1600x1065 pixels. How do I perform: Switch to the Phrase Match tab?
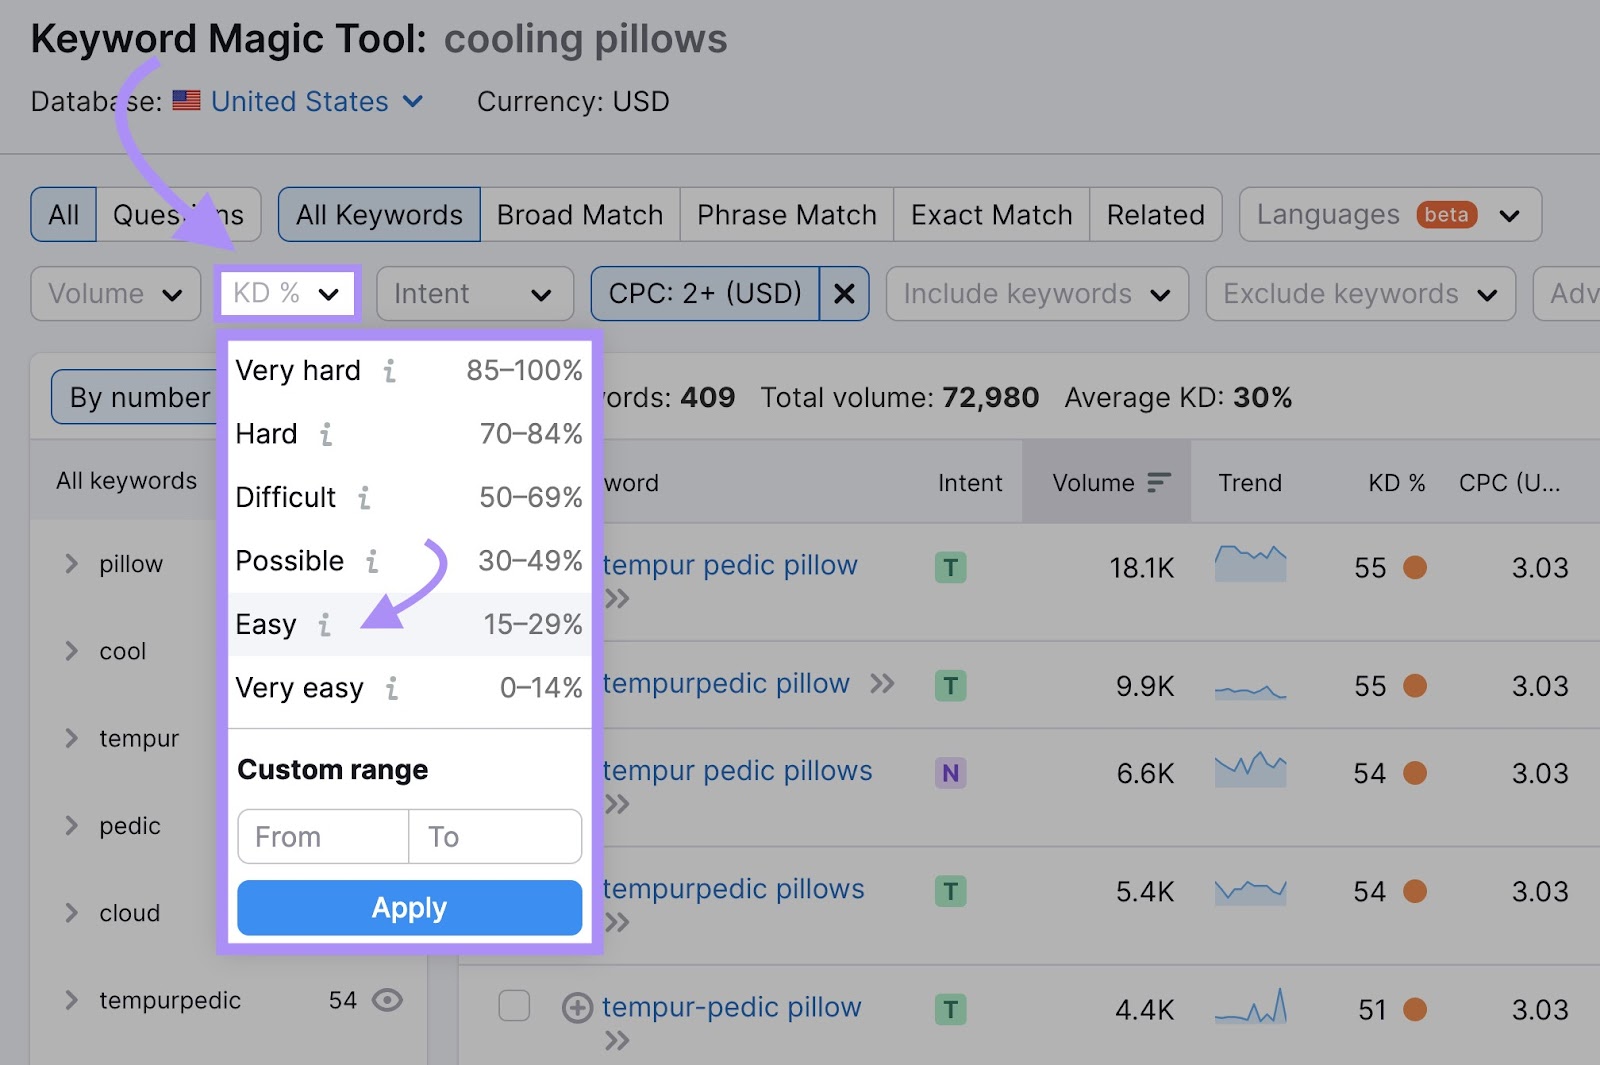click(786, 215)
